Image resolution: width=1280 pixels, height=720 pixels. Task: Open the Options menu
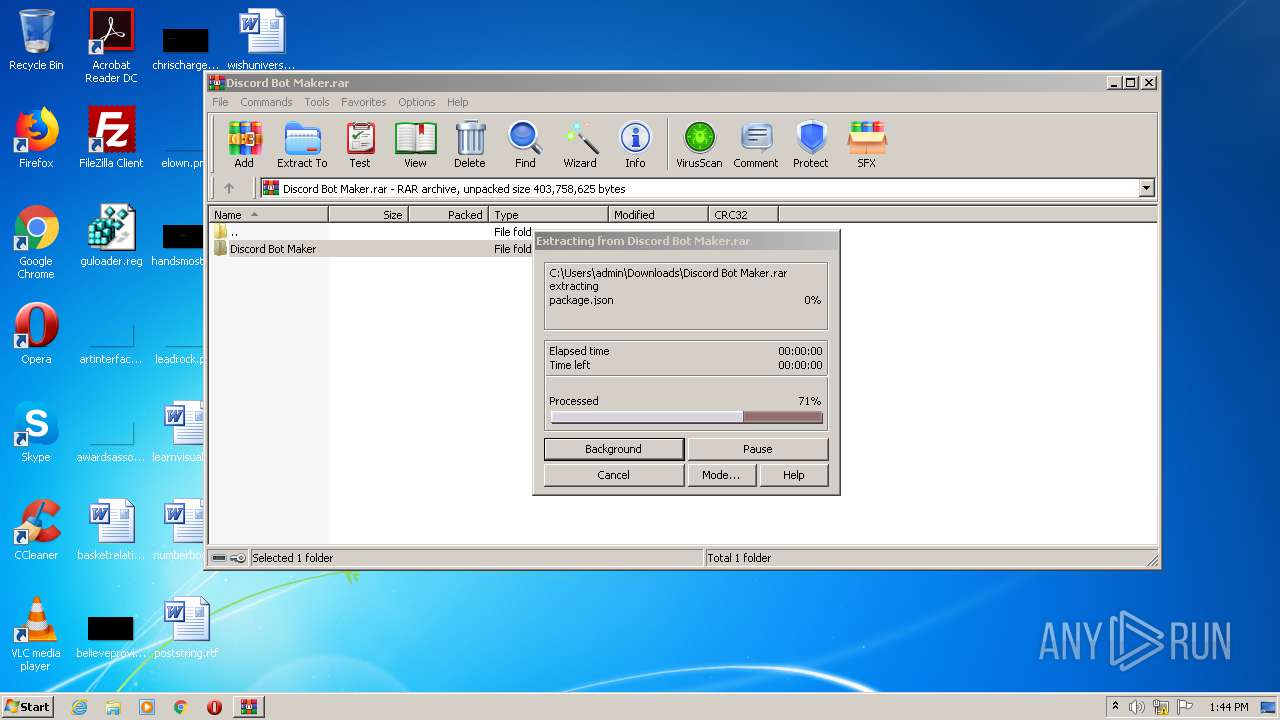pos(417,102)
